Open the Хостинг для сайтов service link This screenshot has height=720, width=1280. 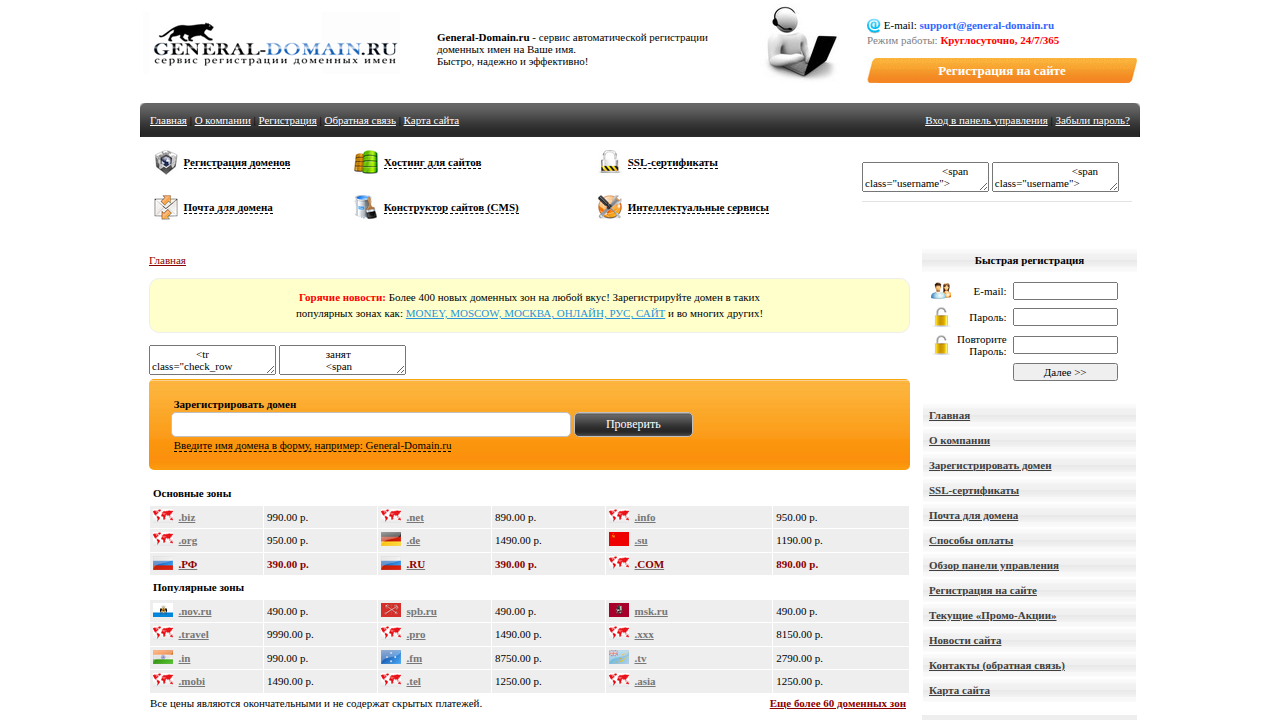pyautogui.click(x=432, y=162)
